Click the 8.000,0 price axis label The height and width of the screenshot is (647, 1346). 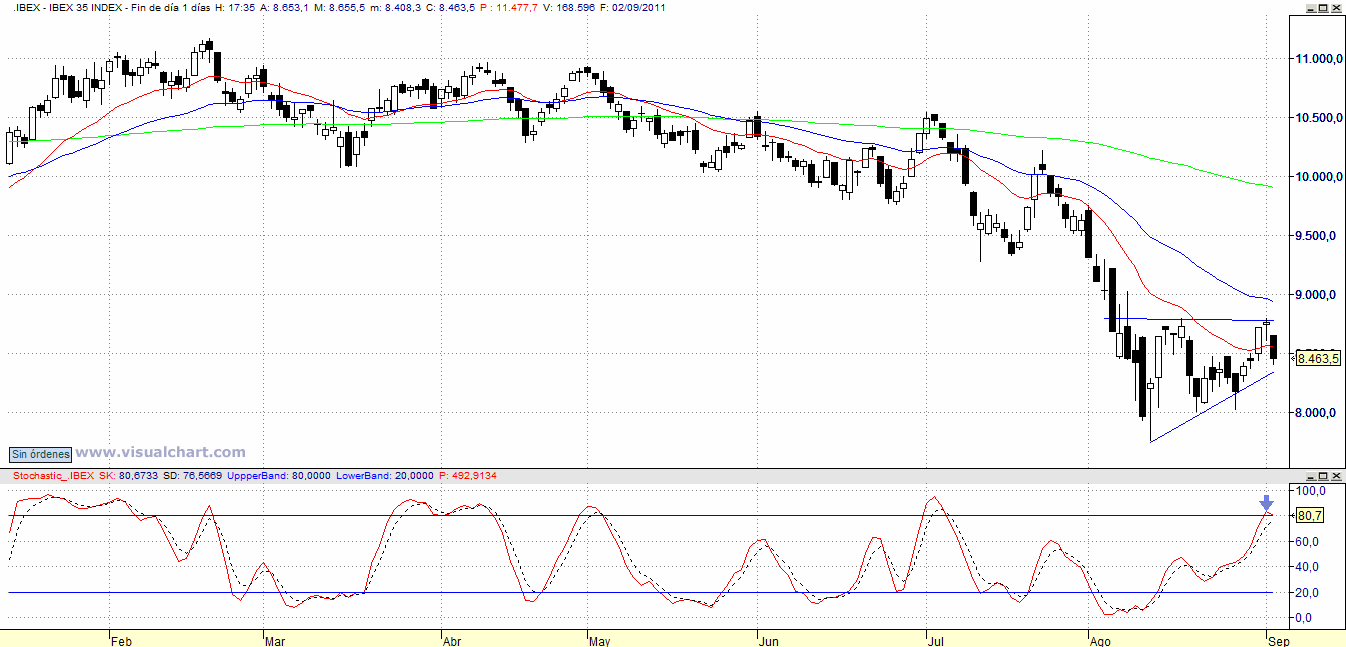[1318, 413]
